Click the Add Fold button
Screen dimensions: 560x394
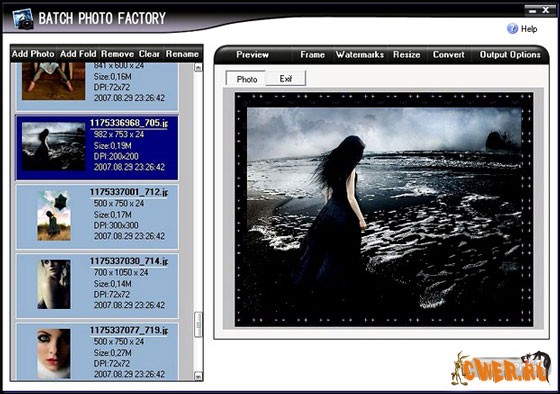point(78,54)
